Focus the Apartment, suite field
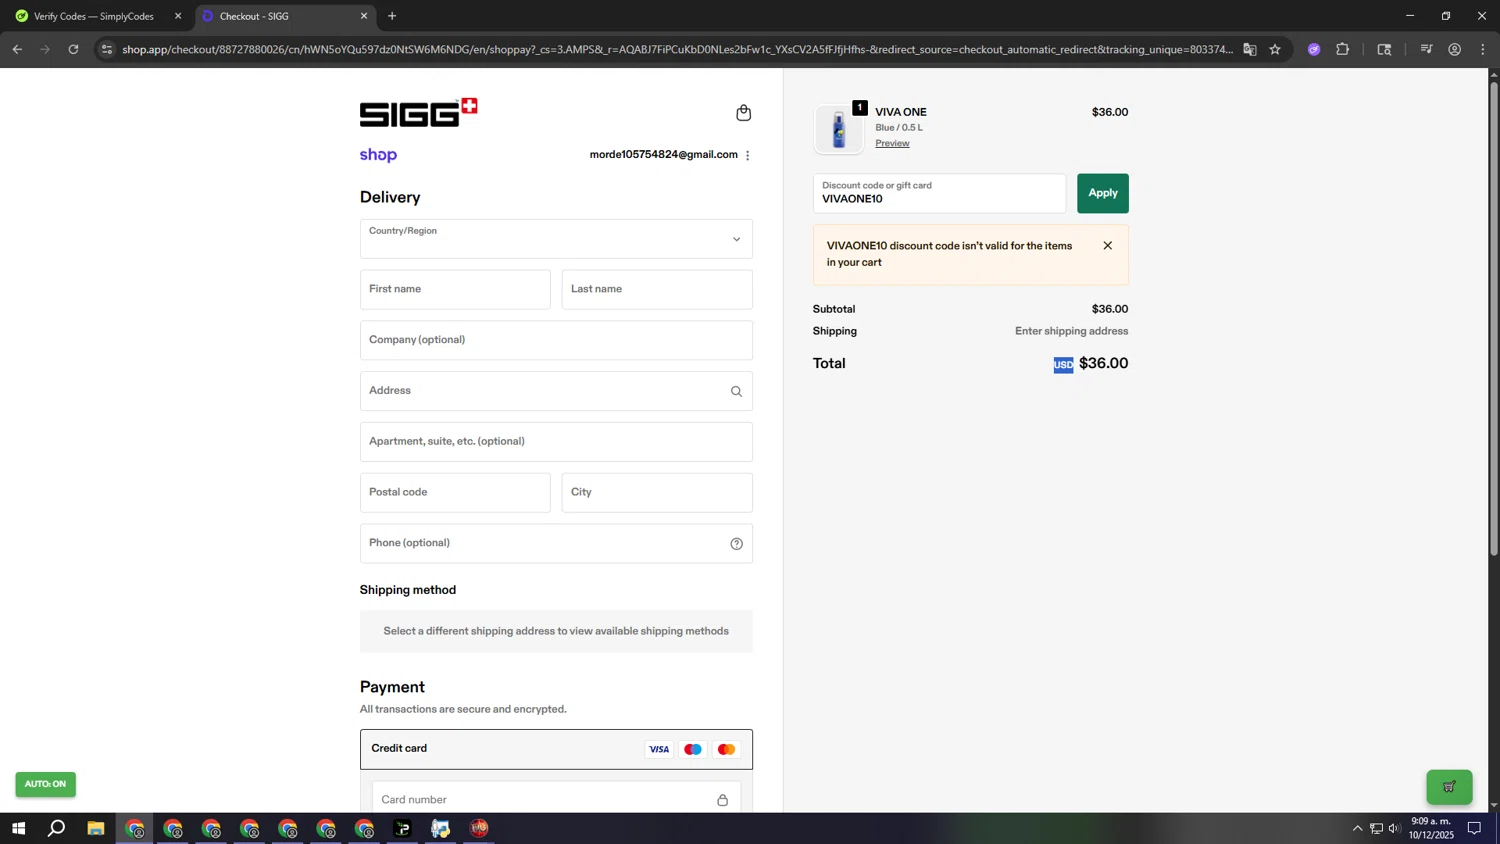The image size is (1500, 844). [x=556, y=442]
